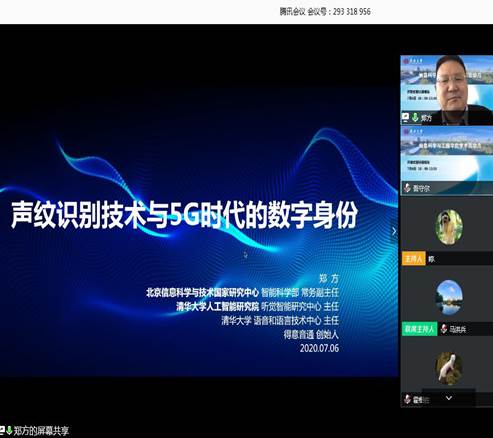493x438 pixels.
Task: Click the slide line 清华大学 语音和语言技术中心 主任
Action: [280, 320]
